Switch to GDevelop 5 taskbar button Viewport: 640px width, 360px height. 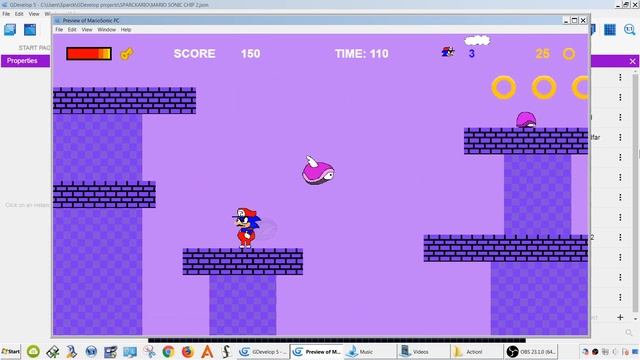[263, 351]
